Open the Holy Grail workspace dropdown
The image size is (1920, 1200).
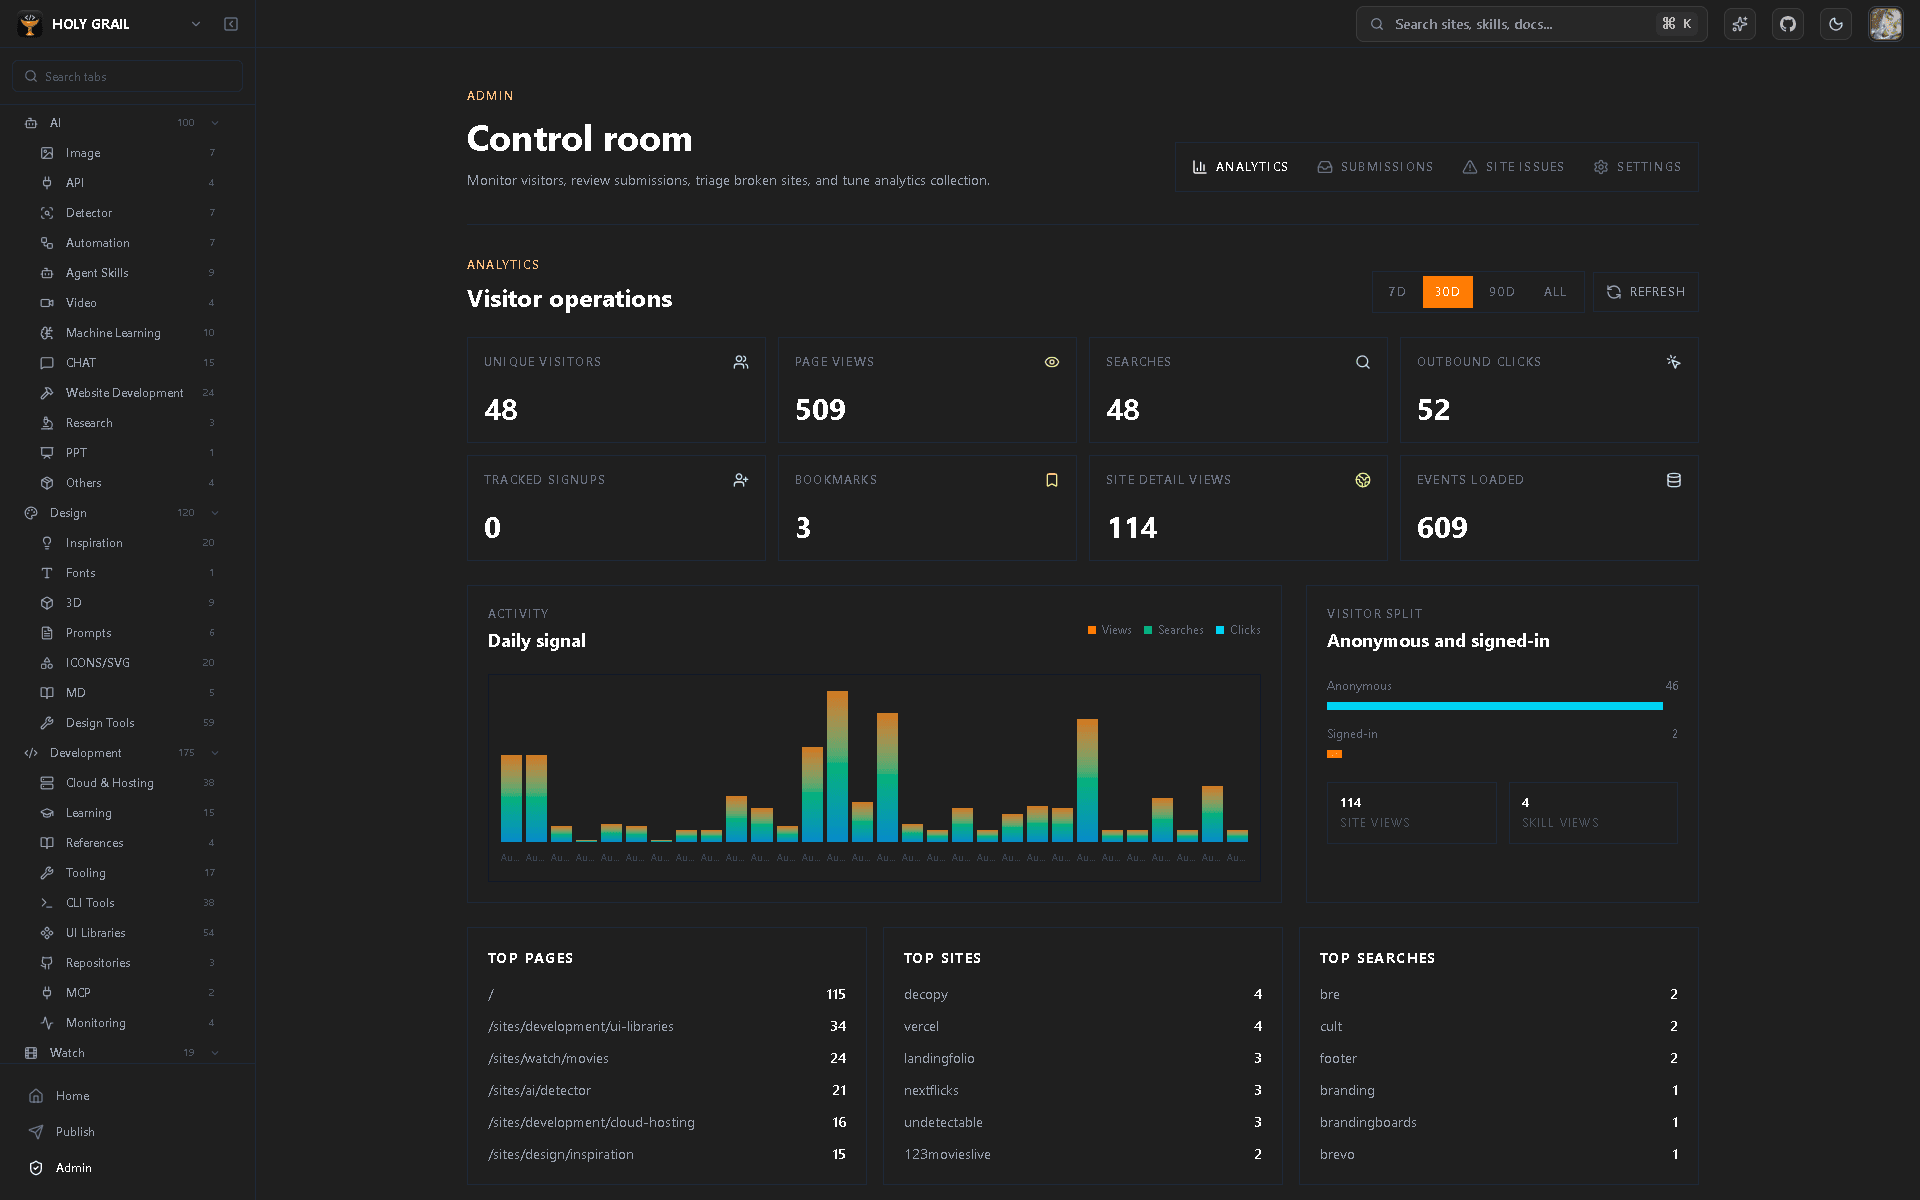[x=196, y=24]
